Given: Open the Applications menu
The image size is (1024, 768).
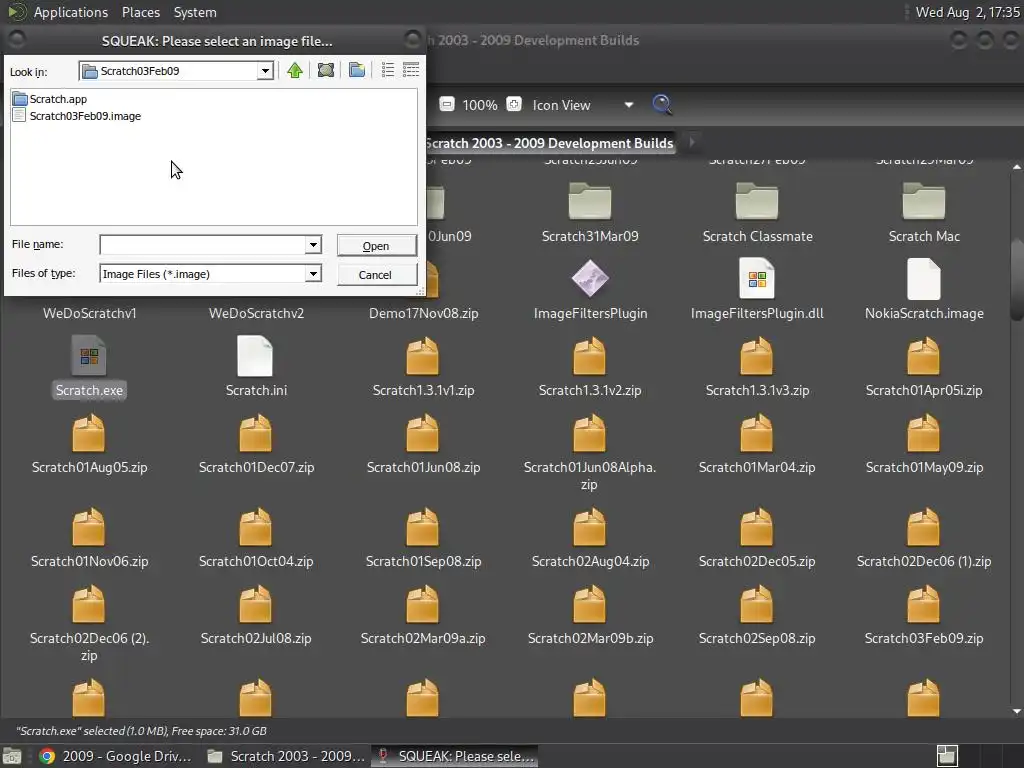Looking at the screenshot, I should click(x=71, y=12).
